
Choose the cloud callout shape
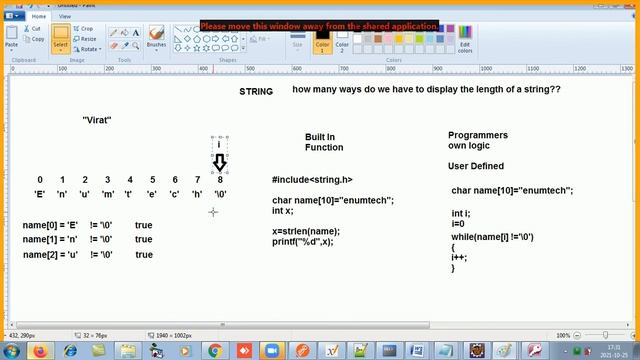click(234, 48)
